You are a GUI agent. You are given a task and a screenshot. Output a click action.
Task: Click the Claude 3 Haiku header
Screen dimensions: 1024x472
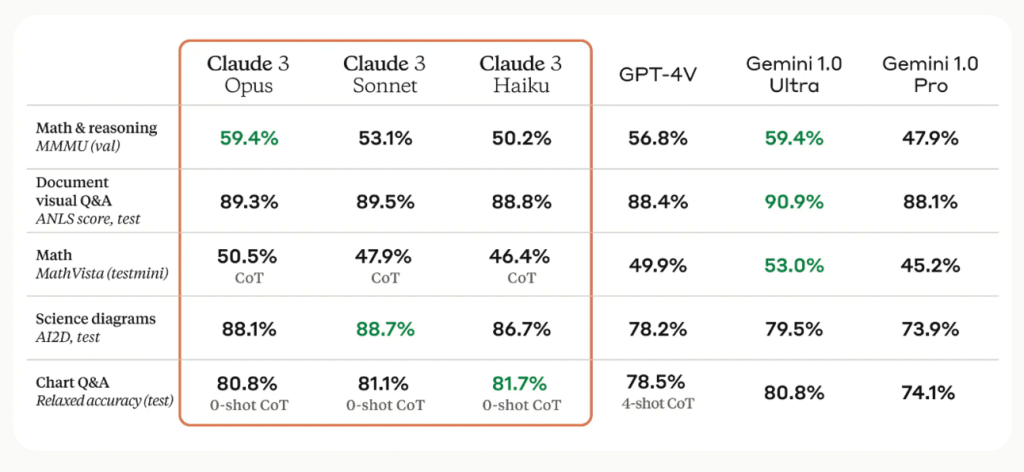point(520,74)
